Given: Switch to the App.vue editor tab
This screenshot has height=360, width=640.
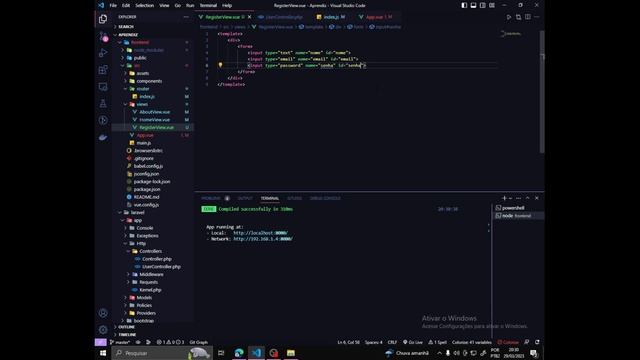Looking at the screenshot, I should click(376, 17).
